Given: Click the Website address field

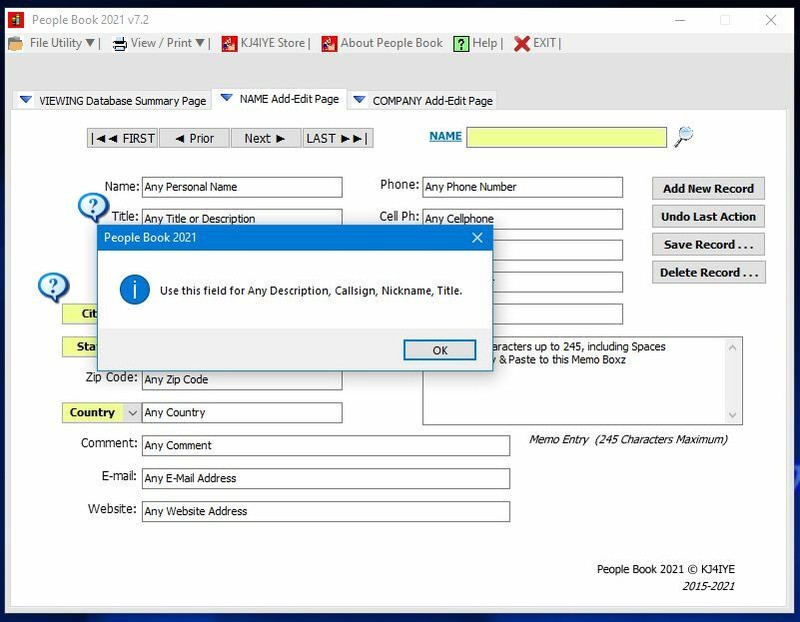Looking at the screenshot, I should 326,511.
